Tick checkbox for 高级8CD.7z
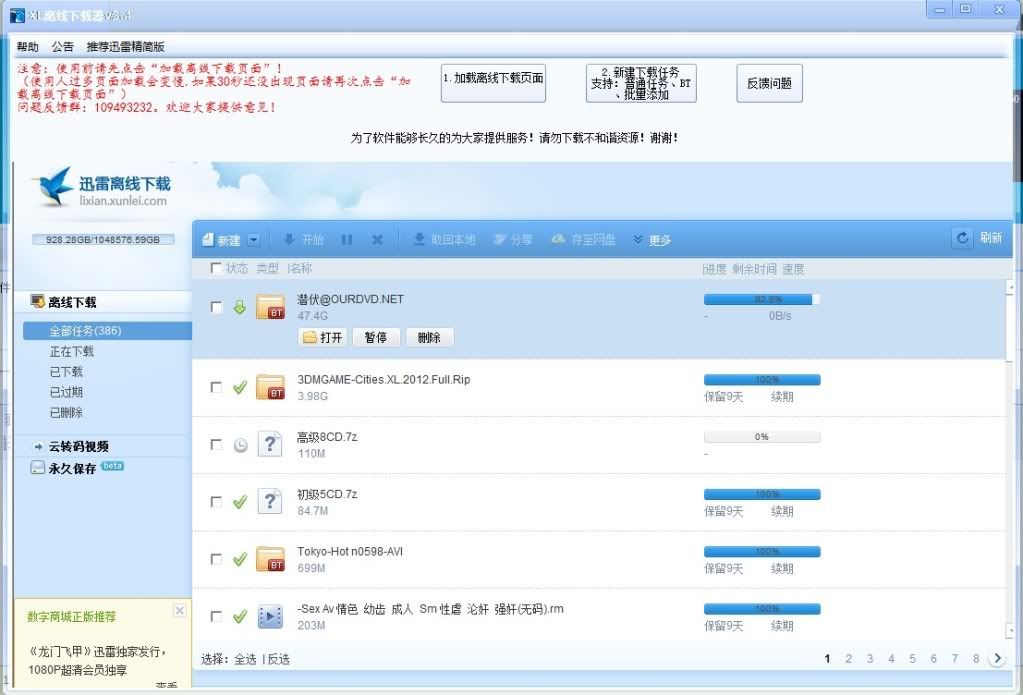 tap(217, 444)
